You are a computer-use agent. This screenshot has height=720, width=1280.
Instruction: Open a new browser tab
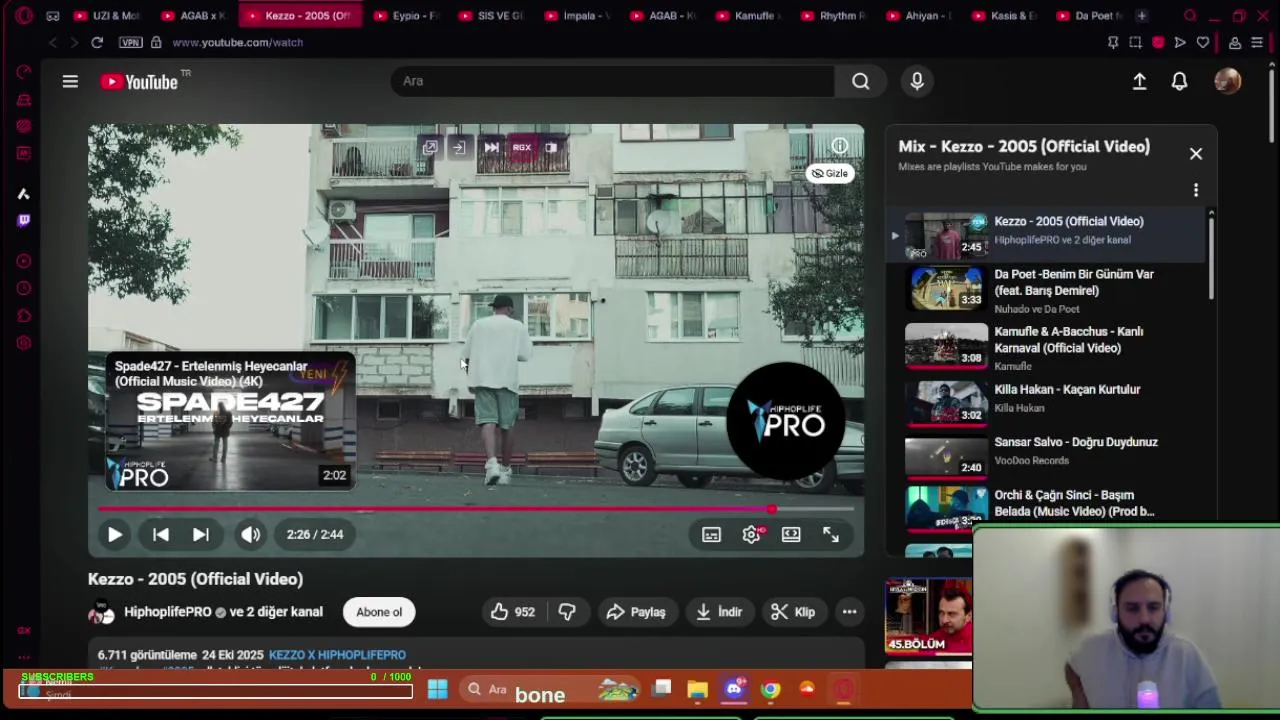click(x=1141, y=16)
